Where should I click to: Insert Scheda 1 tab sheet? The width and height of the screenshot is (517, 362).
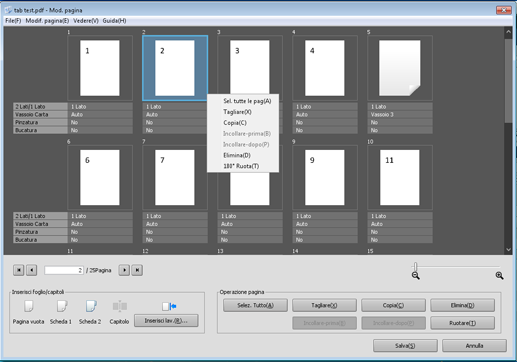tap(62, 306)
